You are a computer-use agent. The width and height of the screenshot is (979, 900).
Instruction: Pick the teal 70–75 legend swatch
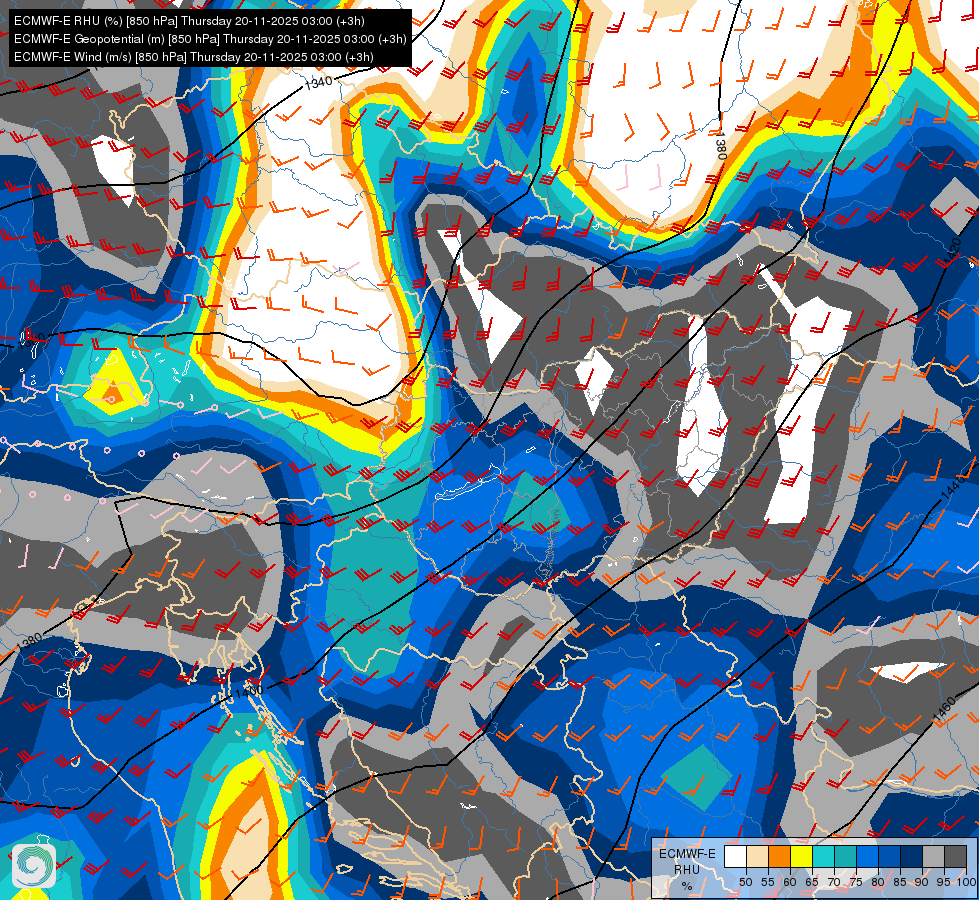(845, 856)
